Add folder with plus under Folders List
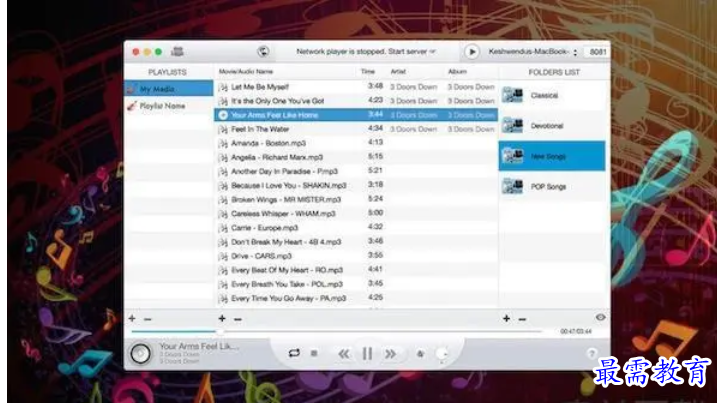The image size is (717, 403). click(507, 318)
